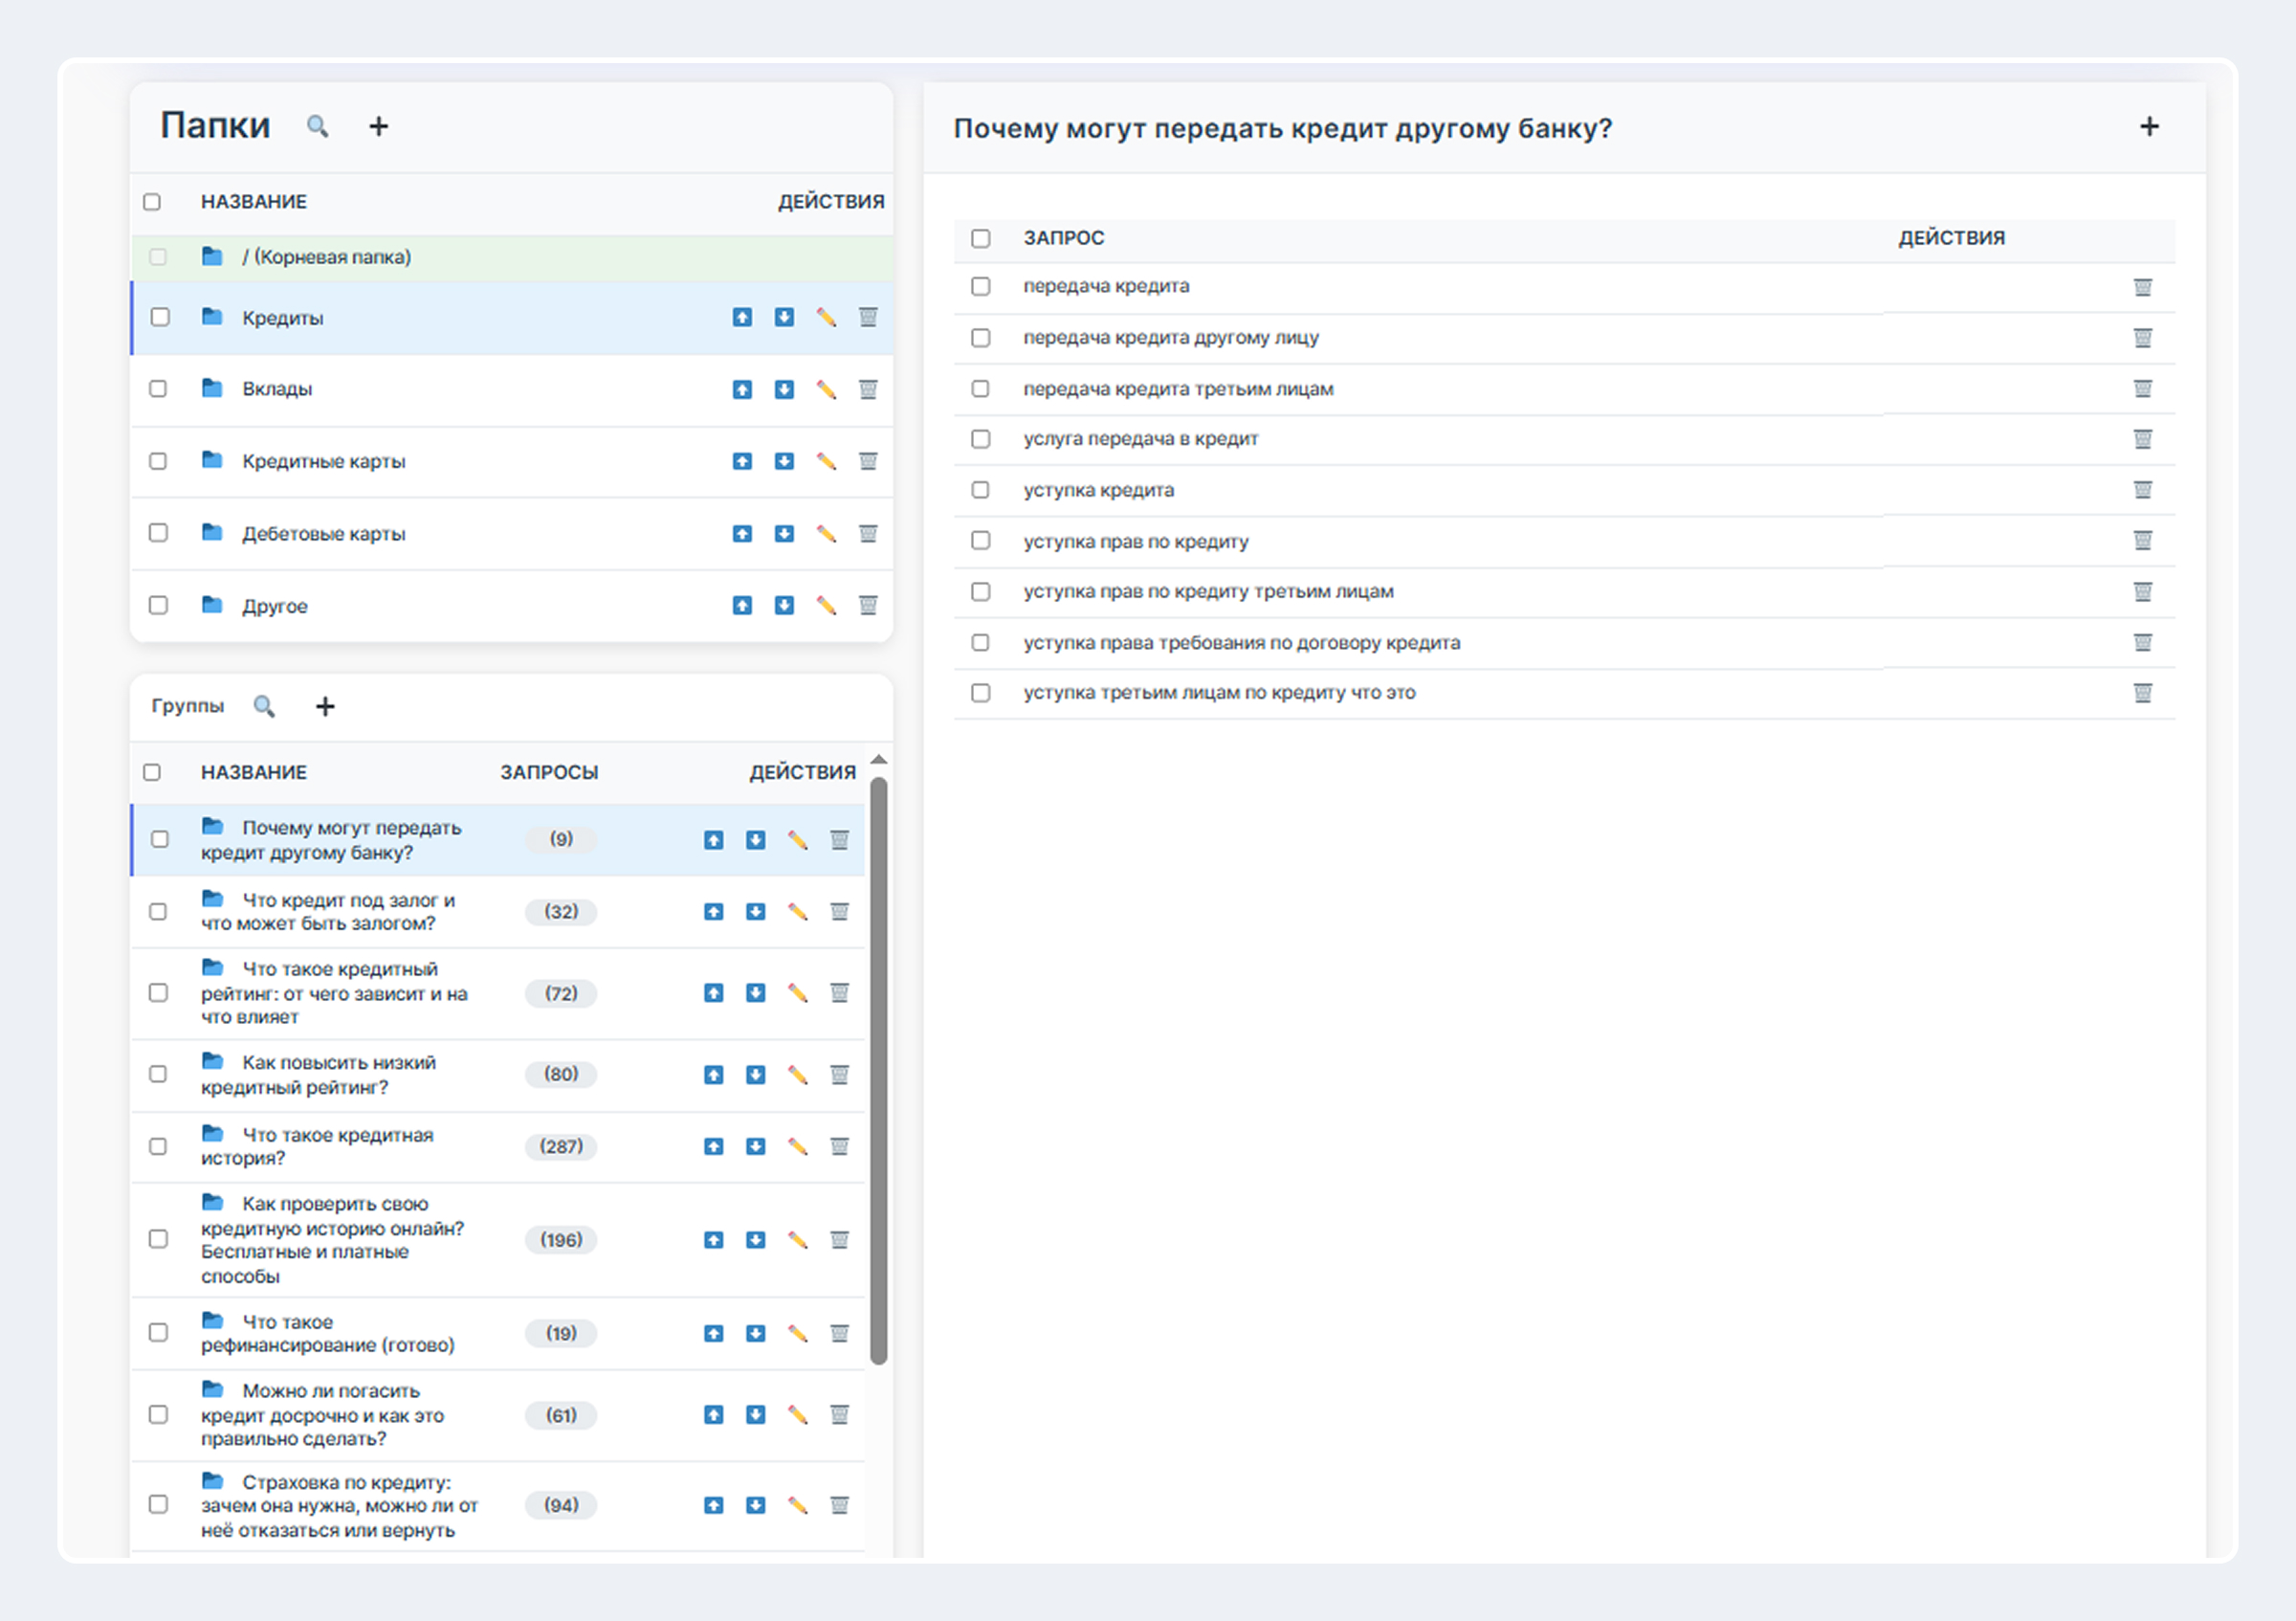Move the Вклады folder up
This screenshot has height=1621, width=2296.
tap(741, 389)
